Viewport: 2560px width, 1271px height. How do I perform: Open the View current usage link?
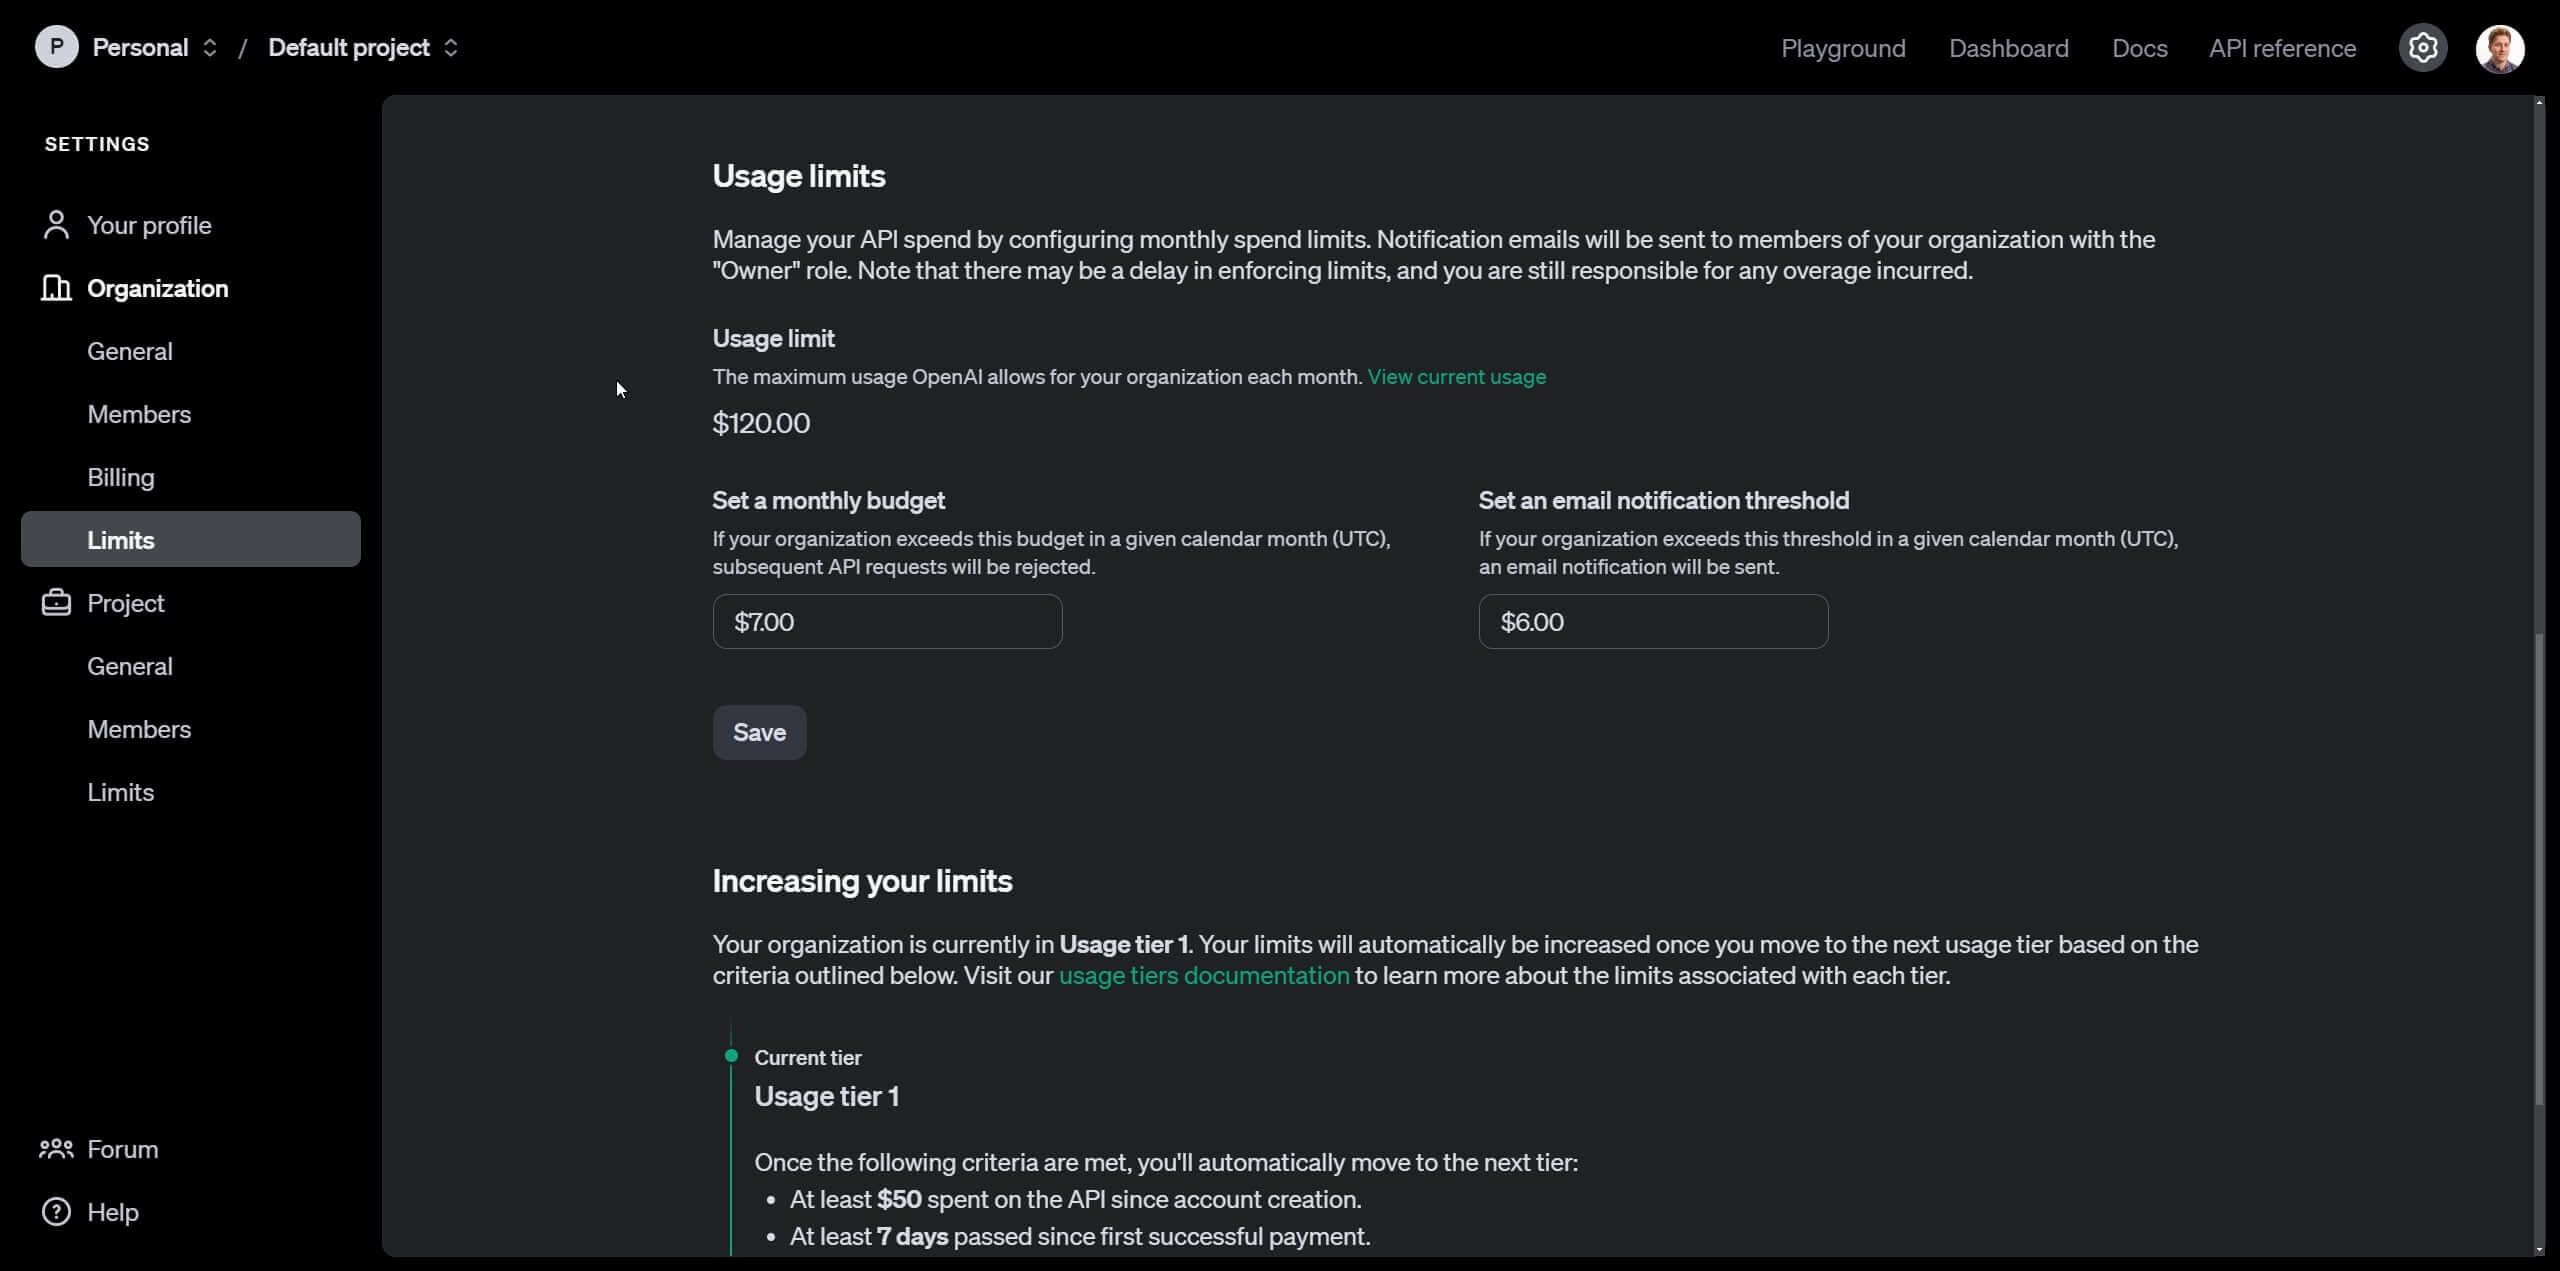[x=1455, y=377]
